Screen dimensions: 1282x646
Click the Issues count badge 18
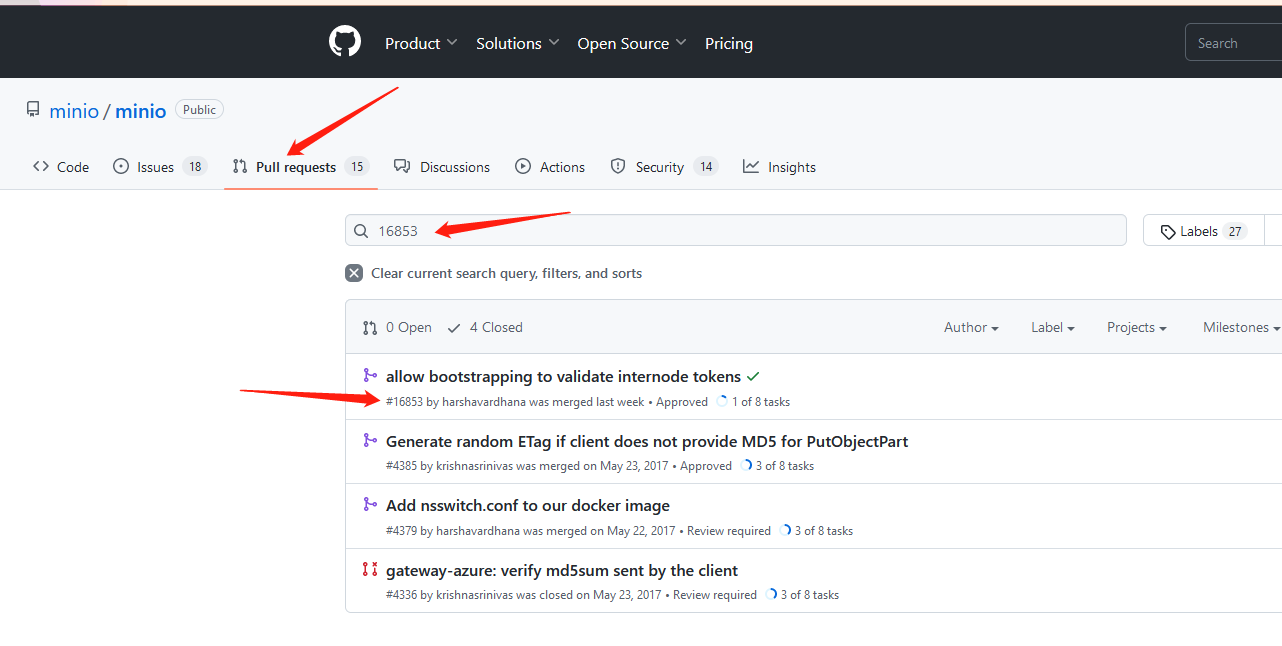click(195, 167)
